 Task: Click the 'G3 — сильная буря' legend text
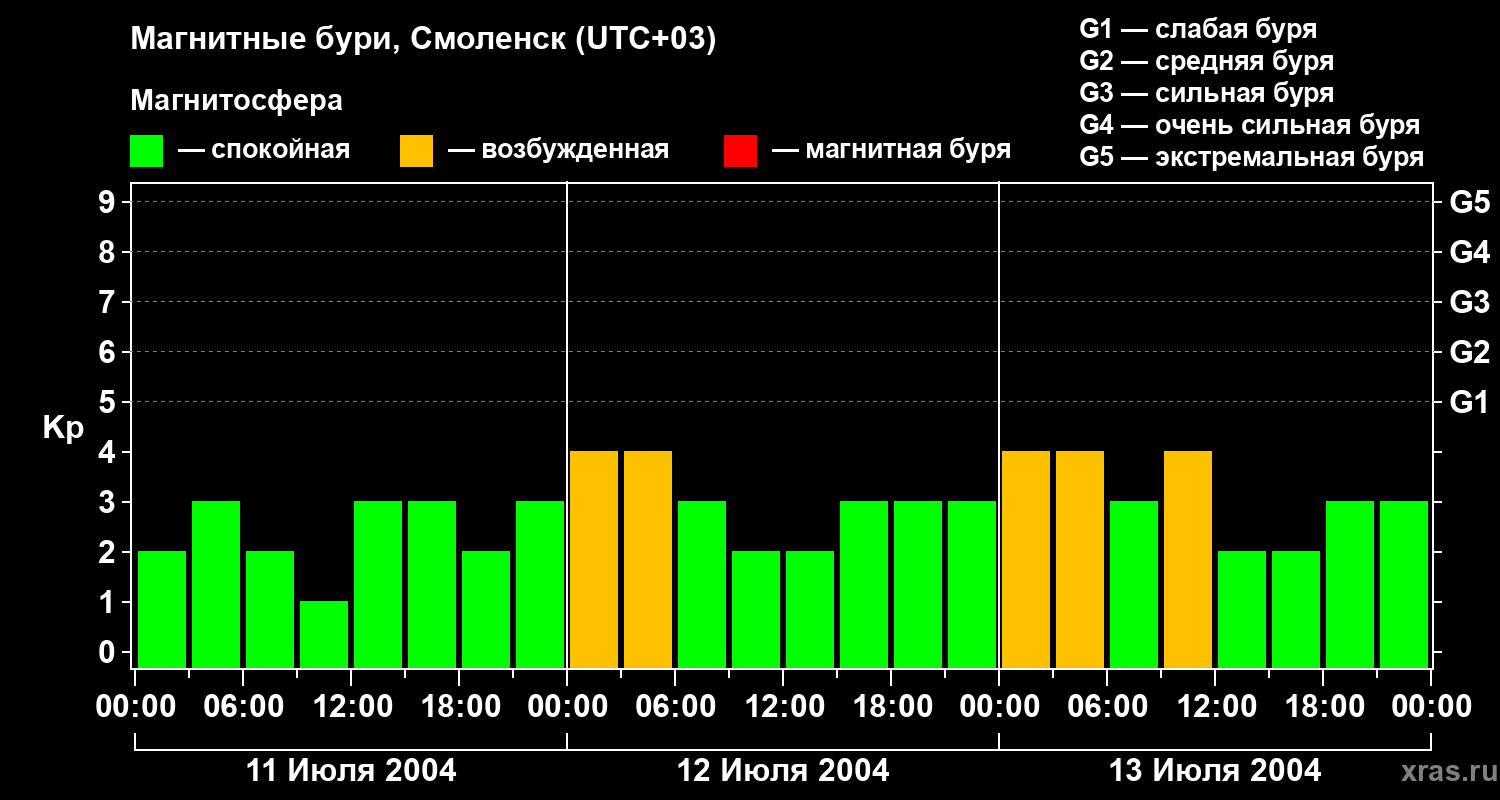1207,93
